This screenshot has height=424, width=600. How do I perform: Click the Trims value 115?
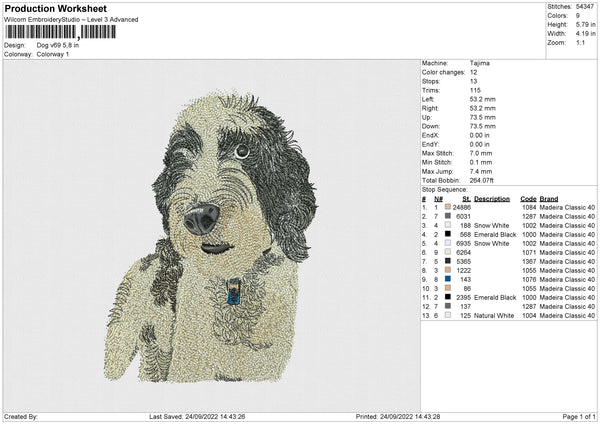pyautogui.click(x=475, y=90)
